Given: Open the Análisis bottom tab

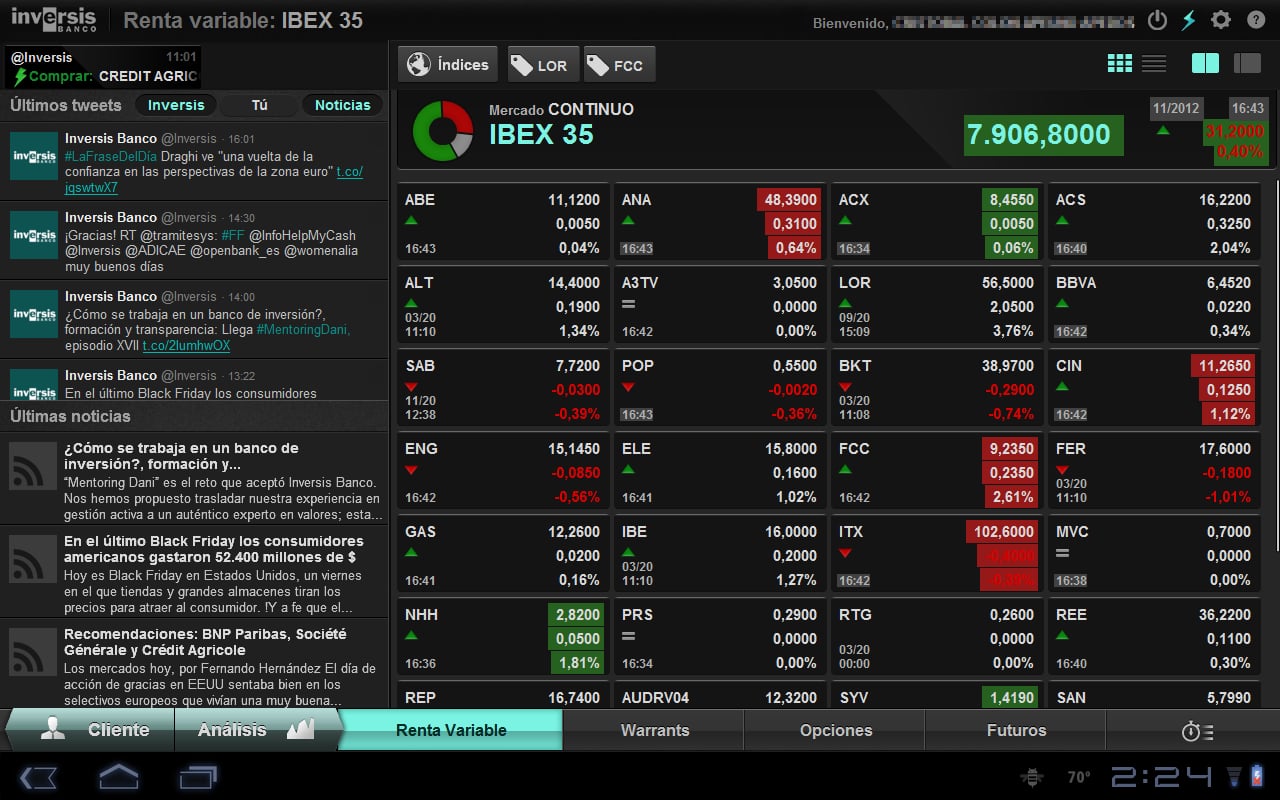Looking at the screenshot, I should coord(257,730).
